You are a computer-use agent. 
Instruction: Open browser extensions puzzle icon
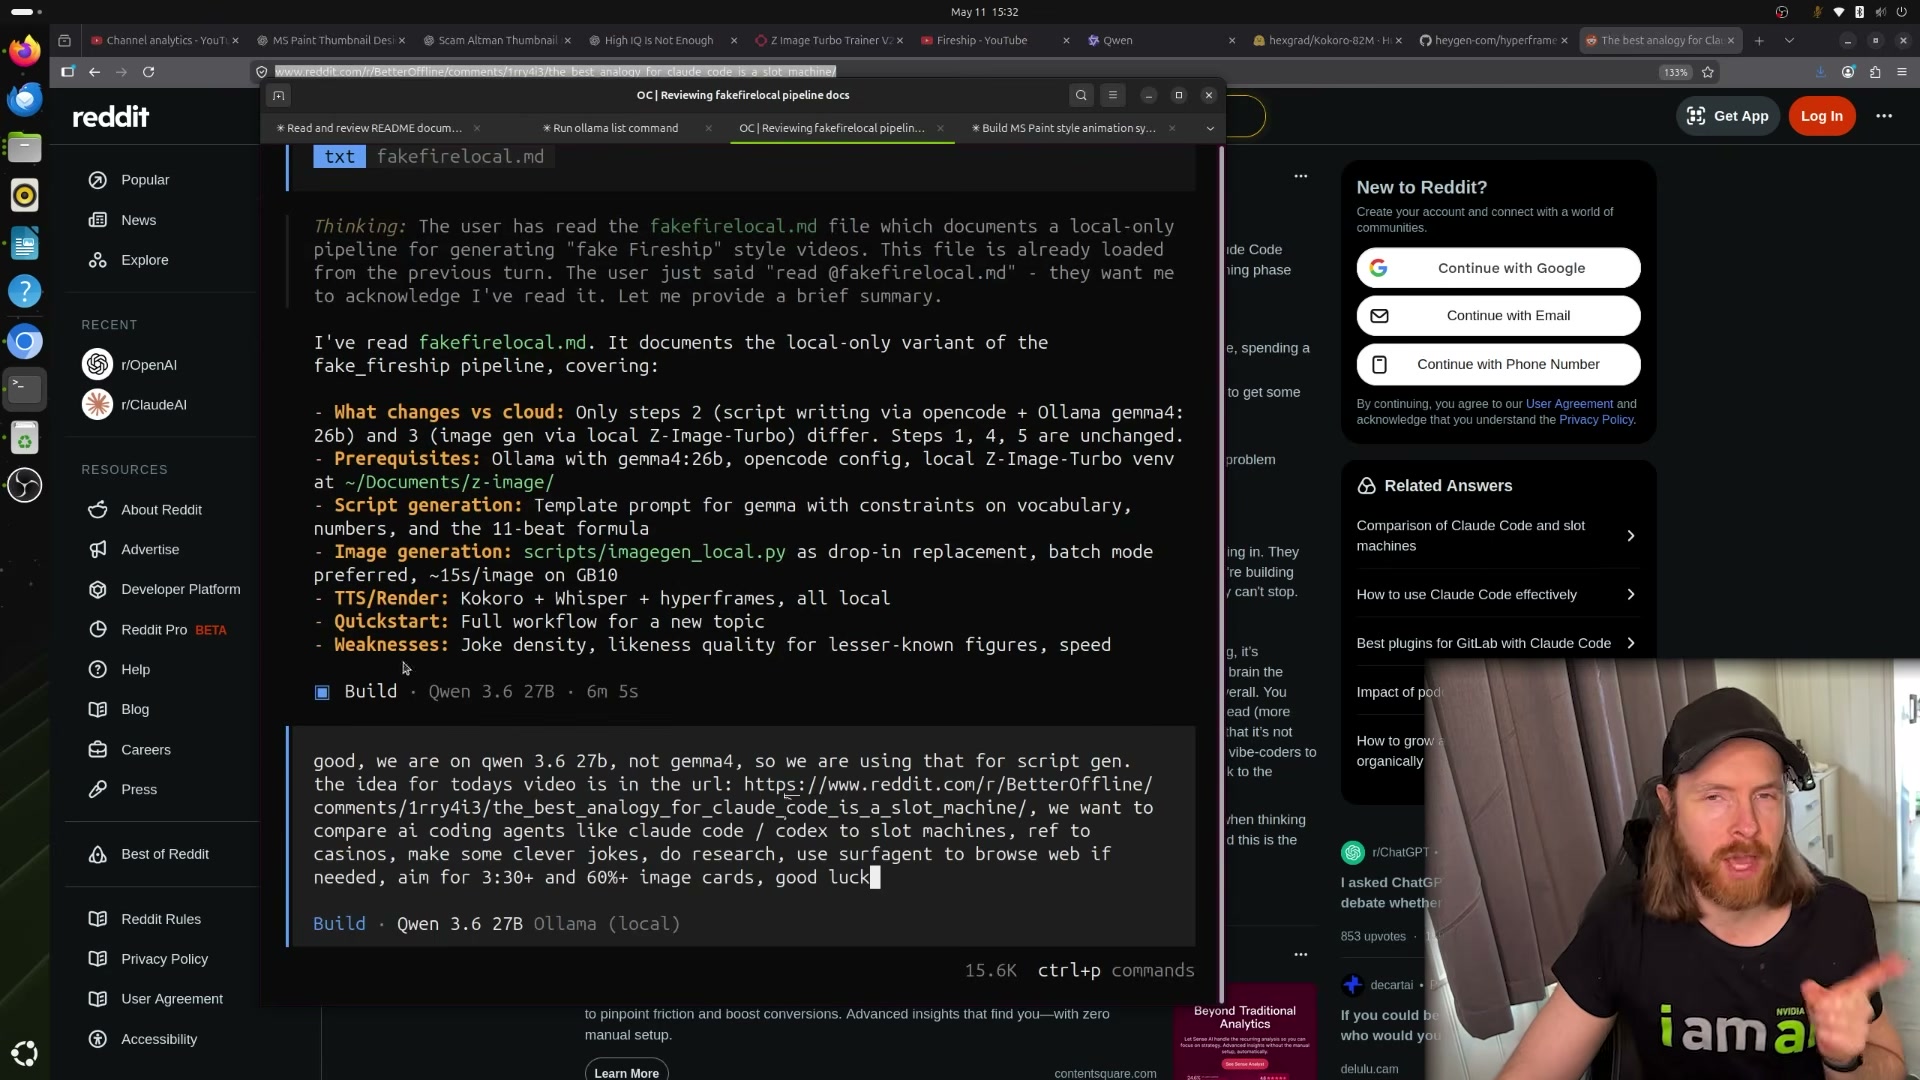[x=1875, y=72]
